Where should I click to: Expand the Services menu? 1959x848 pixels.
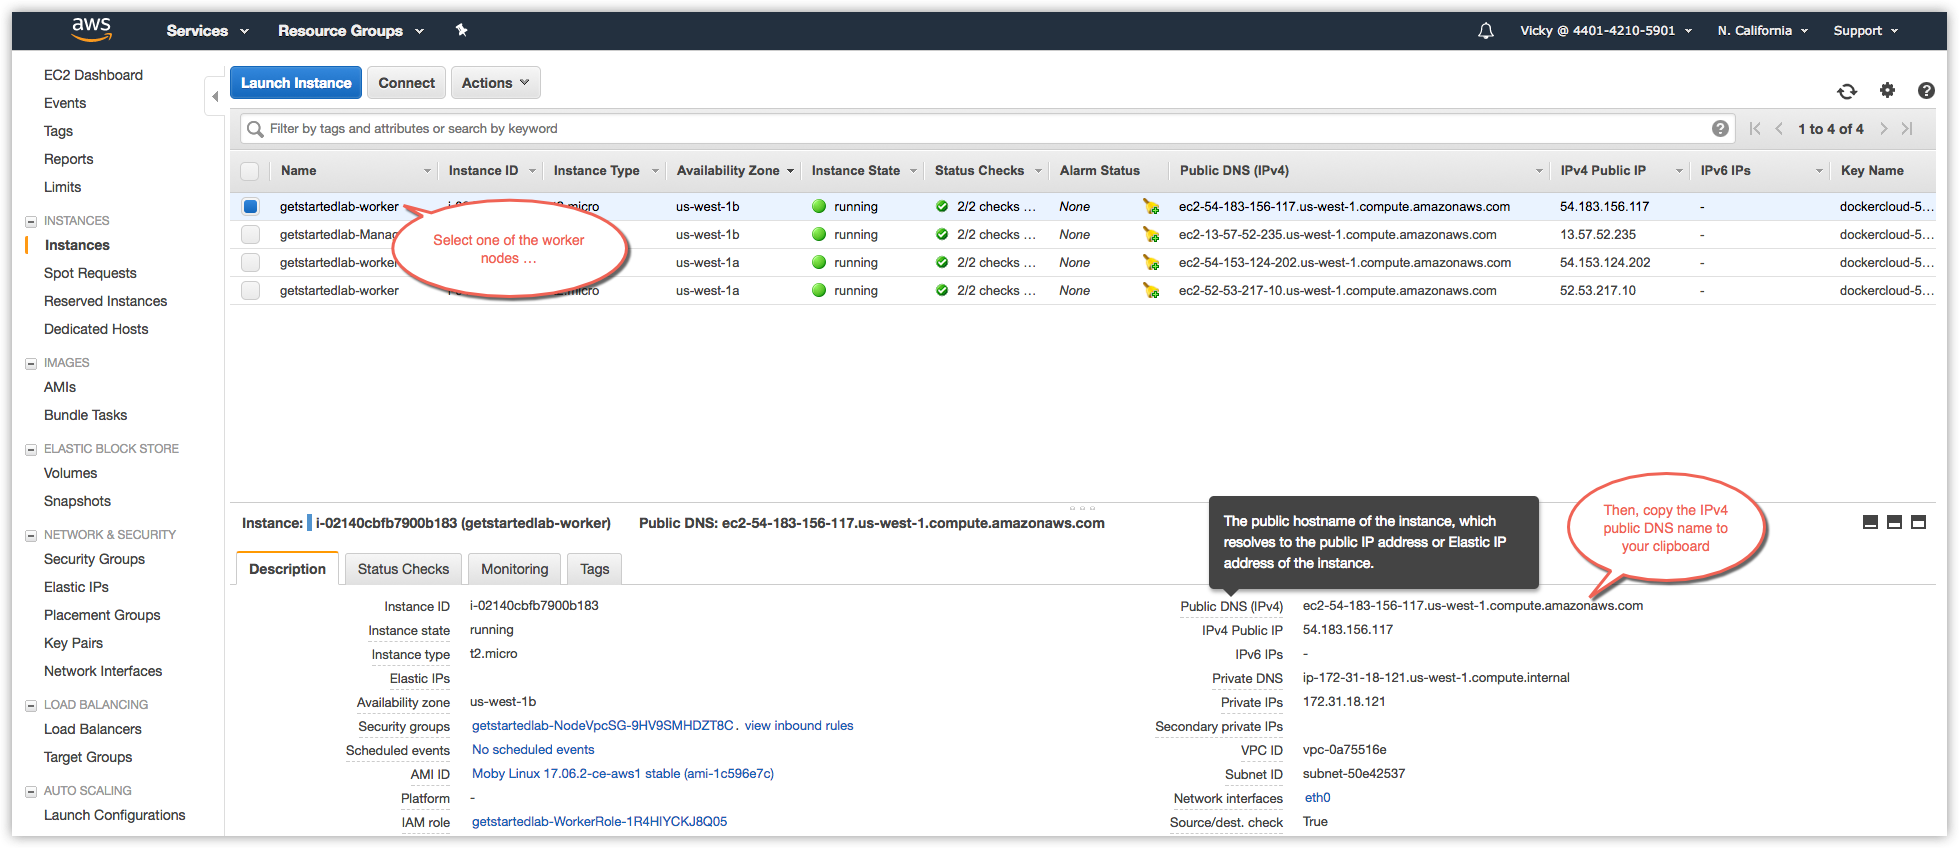207,31
